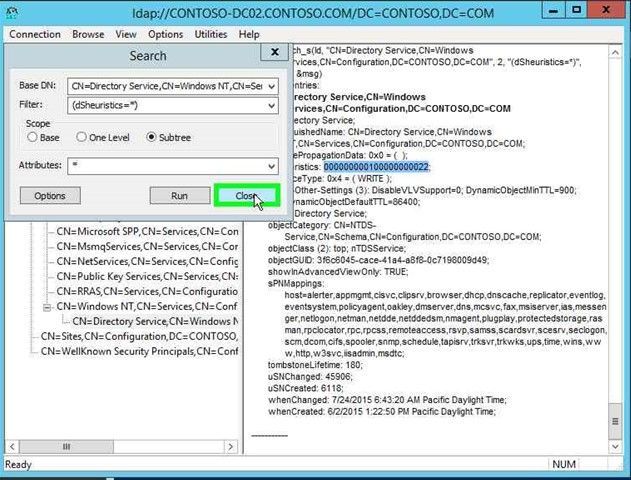Screen dimensions: 631x480
Task: Open the Options menu
Action: (x=165, y=34)
